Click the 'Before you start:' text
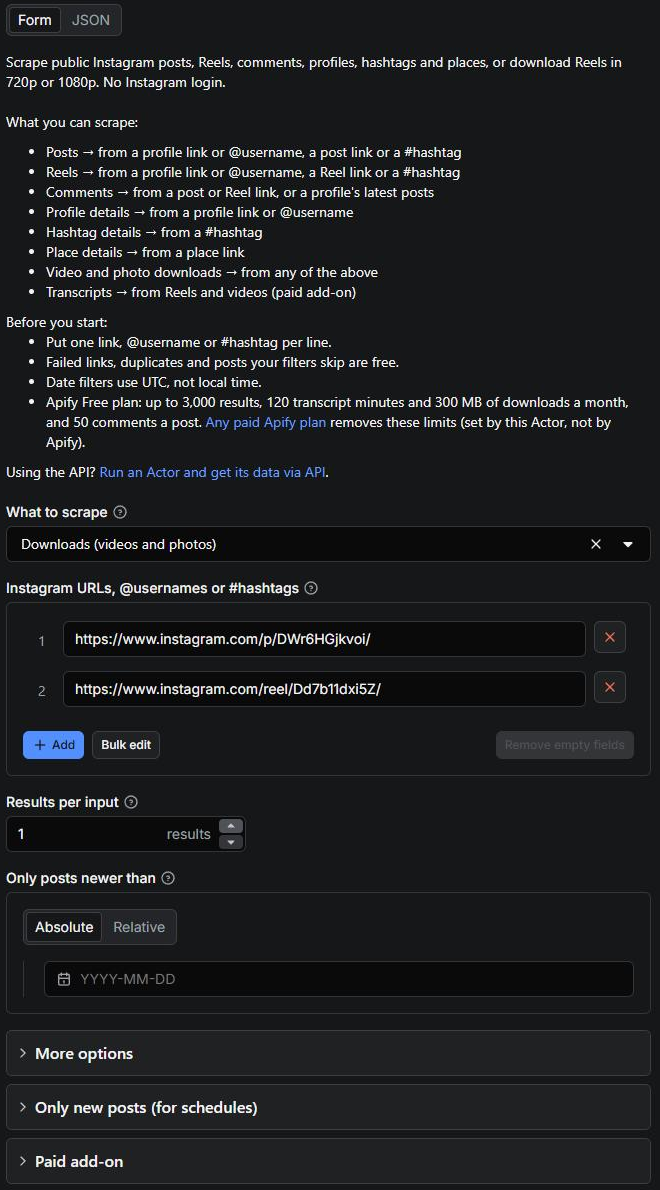 click(x=57, y=323)
